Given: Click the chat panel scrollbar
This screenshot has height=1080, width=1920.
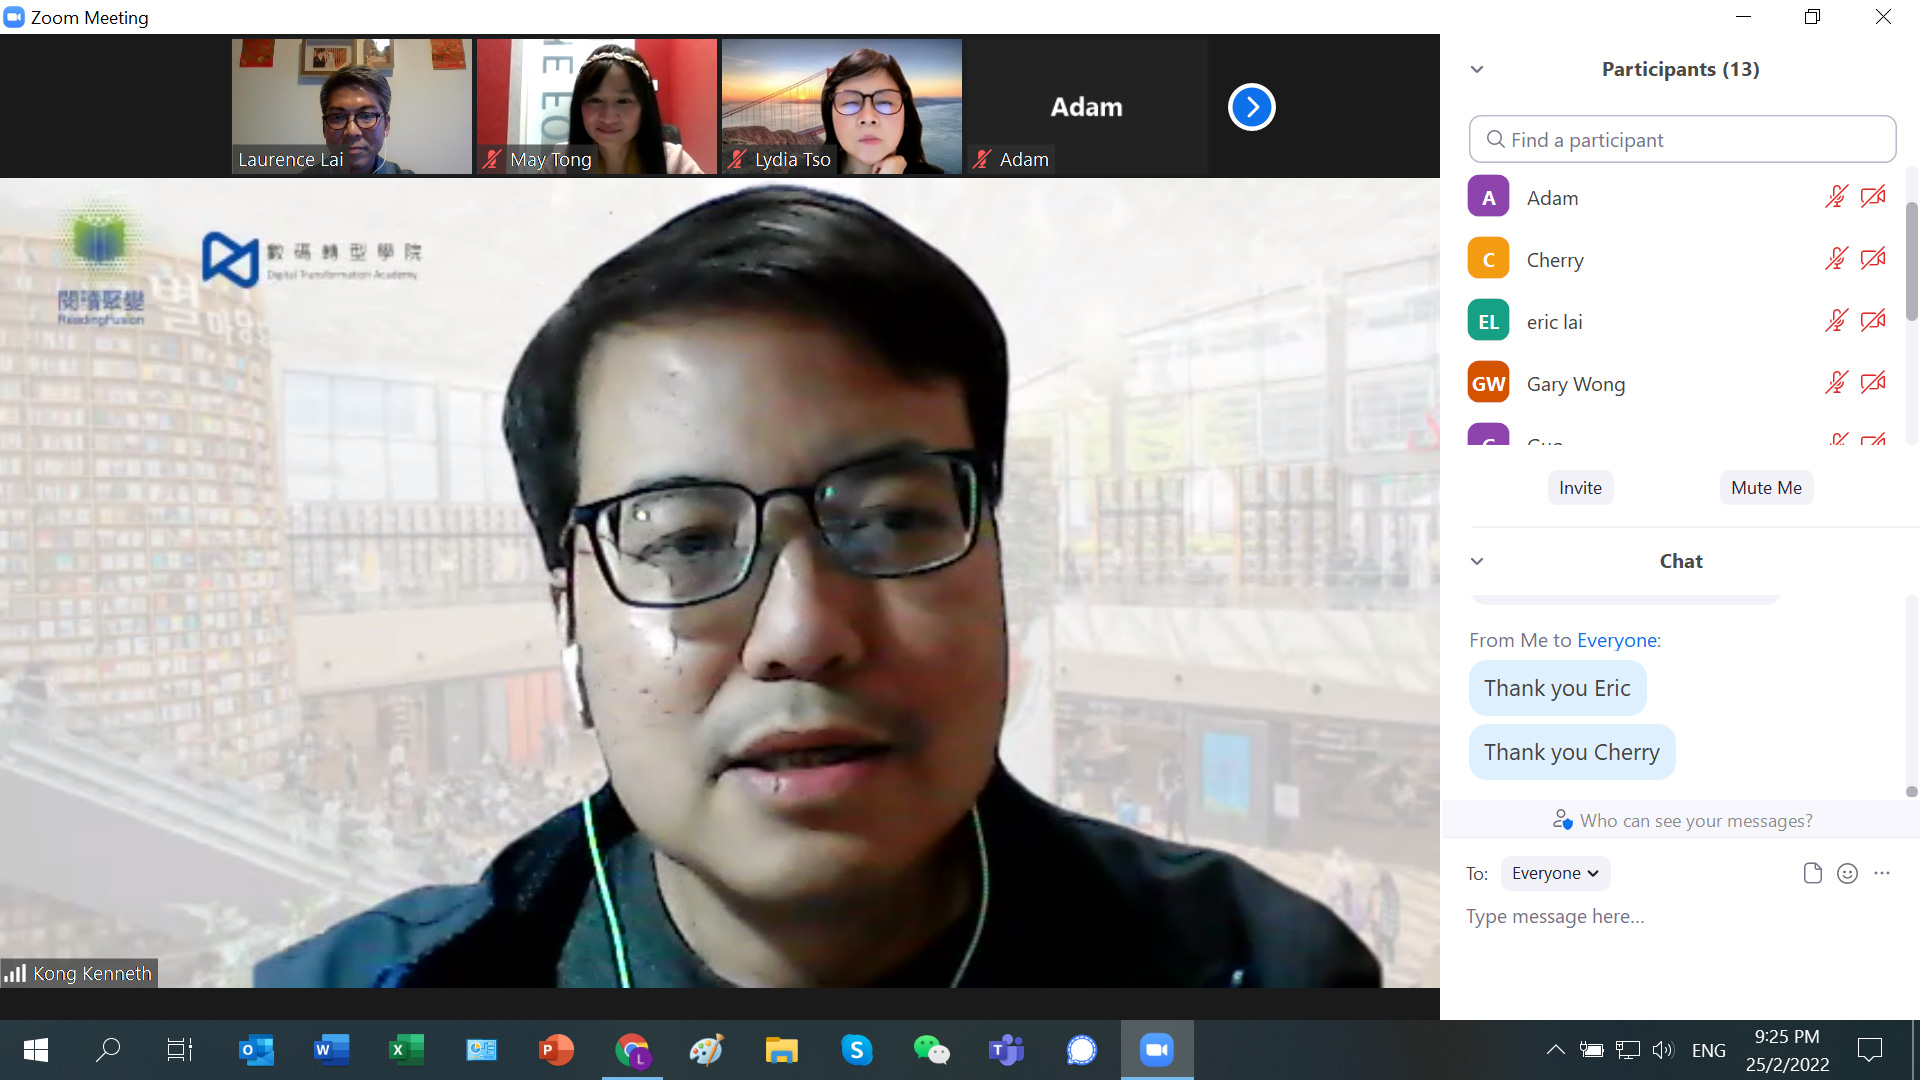Looking at the screenshot, I should pyautogui.click(x=1911, y=791).
